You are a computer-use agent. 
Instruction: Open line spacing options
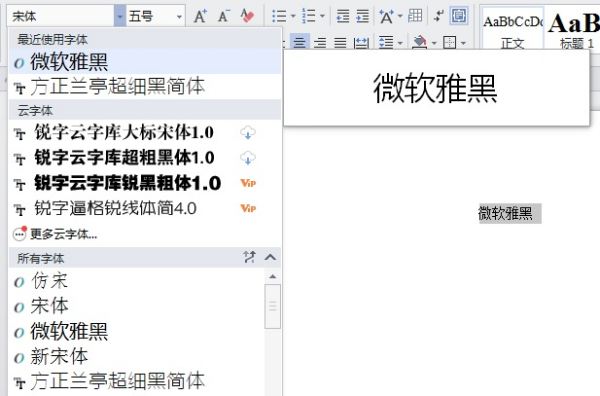pos(386,42)
